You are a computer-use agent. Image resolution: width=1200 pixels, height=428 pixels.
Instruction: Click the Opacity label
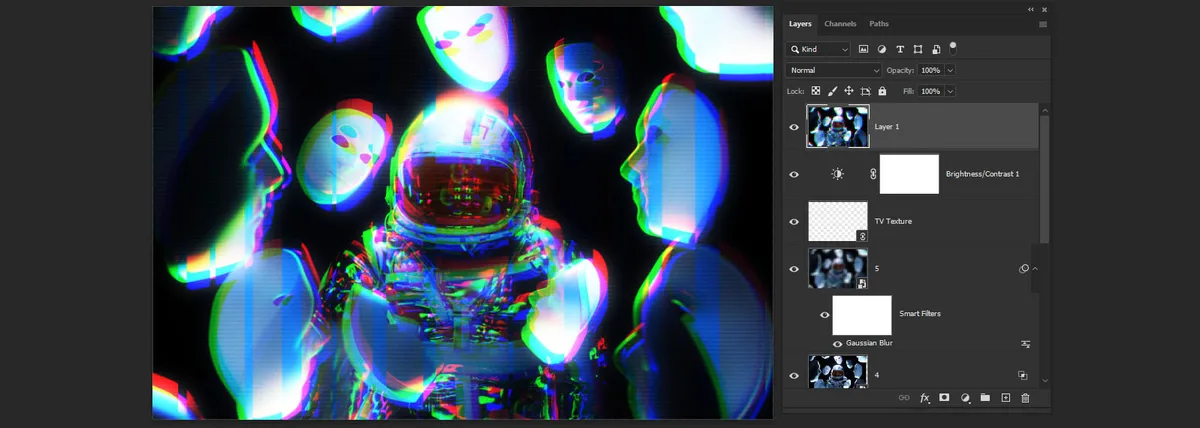point(900,70)
